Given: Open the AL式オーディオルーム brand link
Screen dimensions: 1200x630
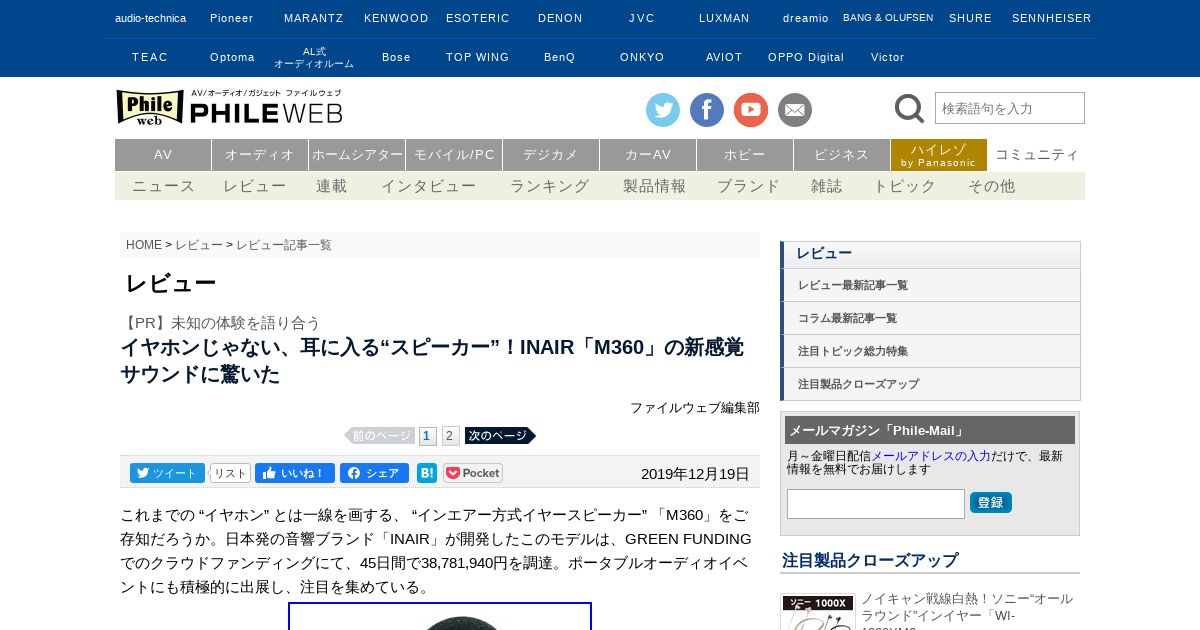Looking at the screenshot, I should [314, 57].
